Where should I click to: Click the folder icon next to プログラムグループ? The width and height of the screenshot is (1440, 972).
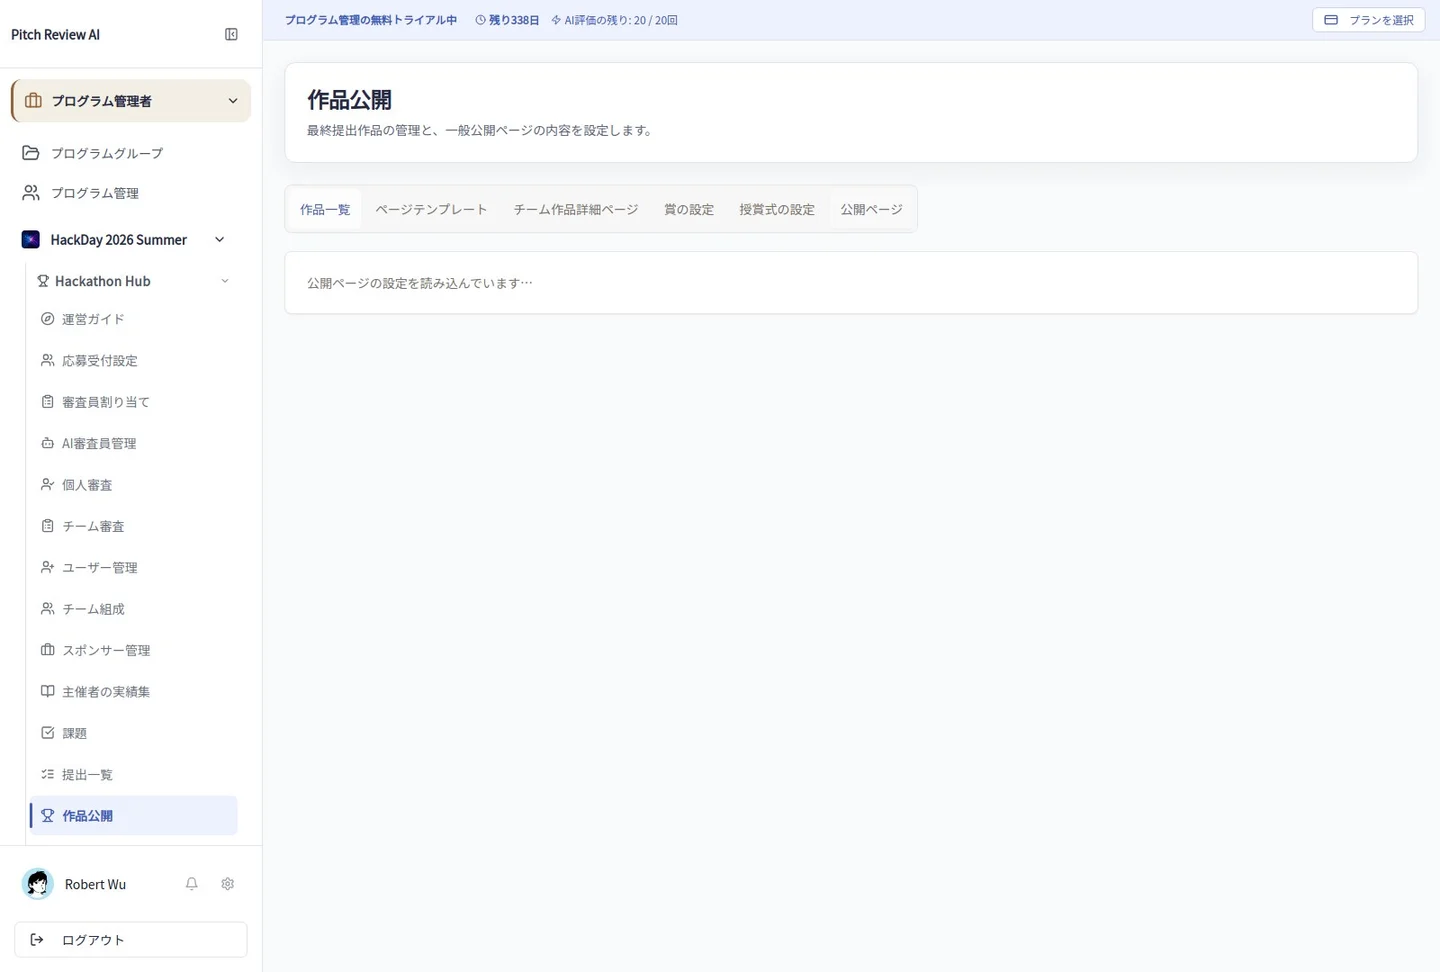pos(31,153)
